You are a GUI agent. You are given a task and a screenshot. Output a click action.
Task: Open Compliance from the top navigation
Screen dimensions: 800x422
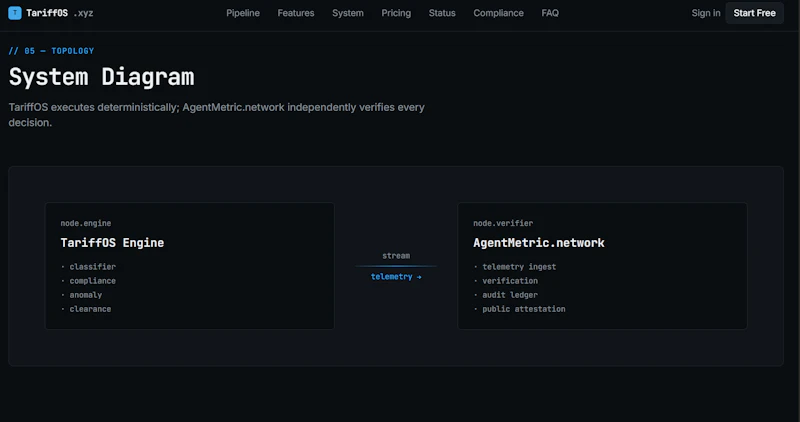tap(498, 13)
